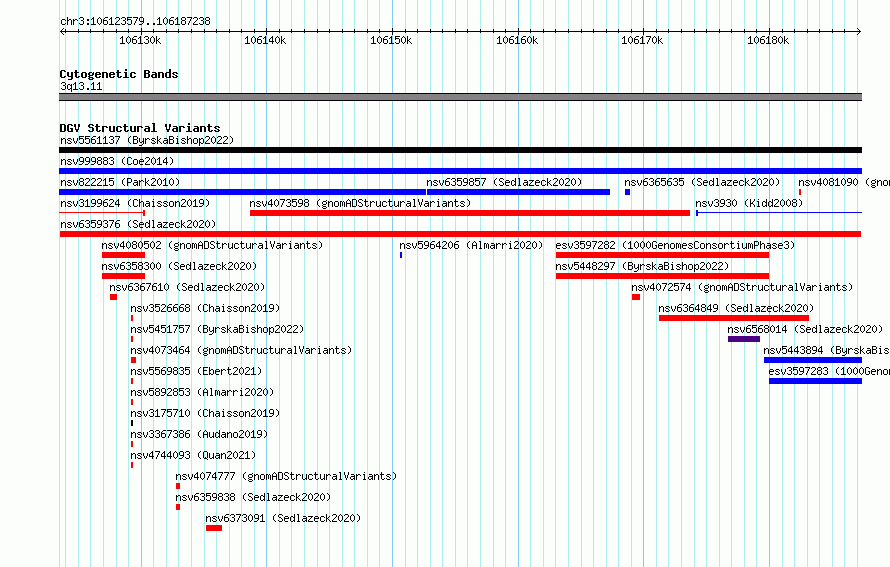Click the 106180k ruler position

coord(768,40)
